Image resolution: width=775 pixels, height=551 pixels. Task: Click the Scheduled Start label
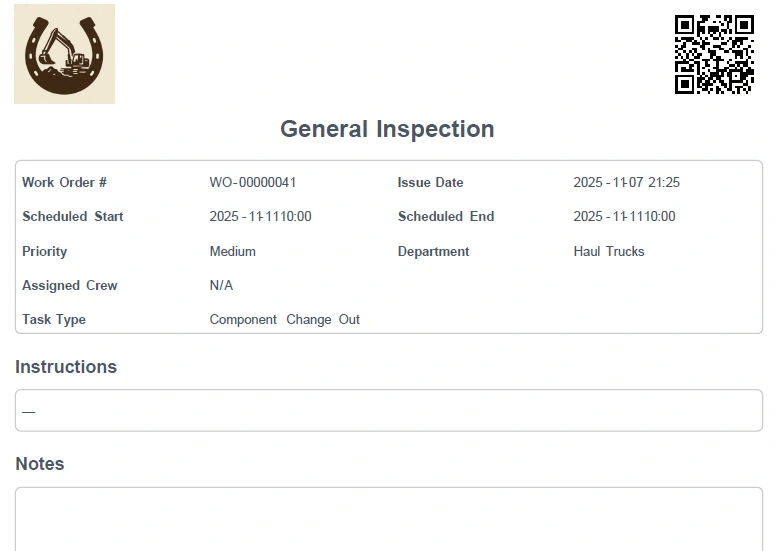point(73,216)
